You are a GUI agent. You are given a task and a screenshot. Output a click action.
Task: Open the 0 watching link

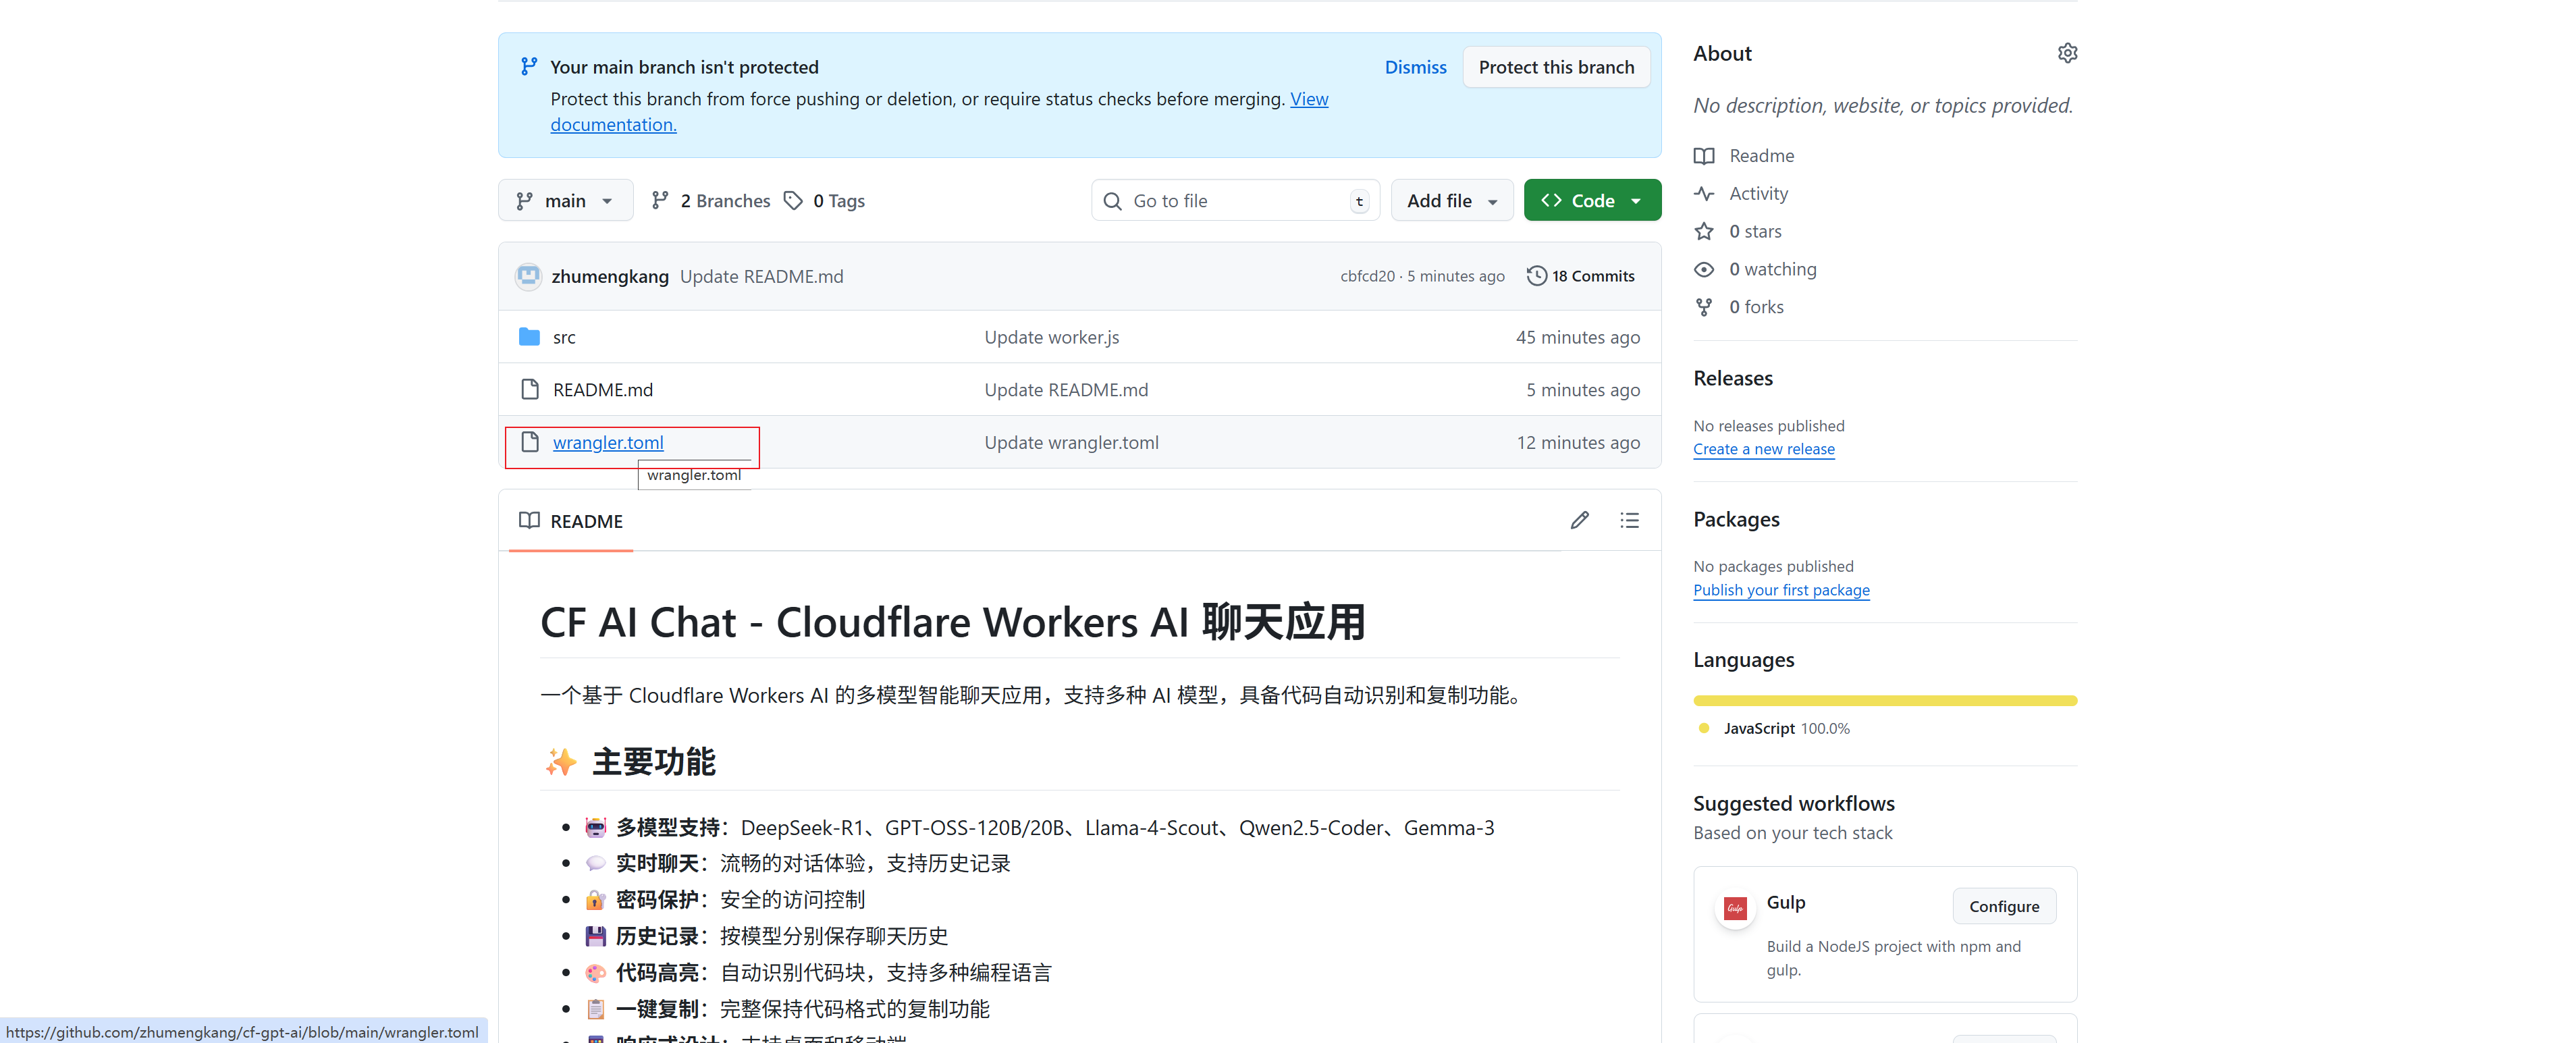[x=1772, y=270]
